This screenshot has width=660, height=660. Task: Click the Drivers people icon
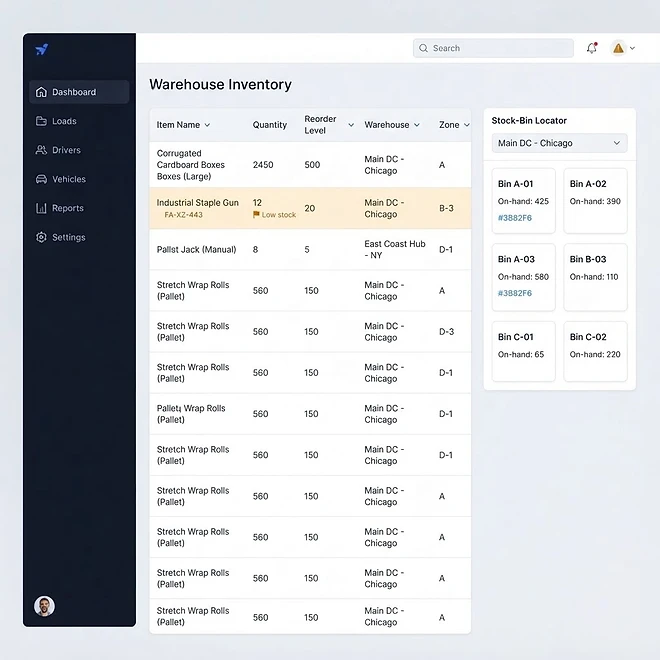tap(41, 150)
